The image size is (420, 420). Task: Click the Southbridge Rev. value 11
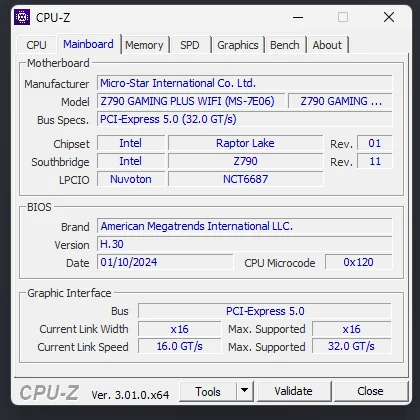[375, 161]
